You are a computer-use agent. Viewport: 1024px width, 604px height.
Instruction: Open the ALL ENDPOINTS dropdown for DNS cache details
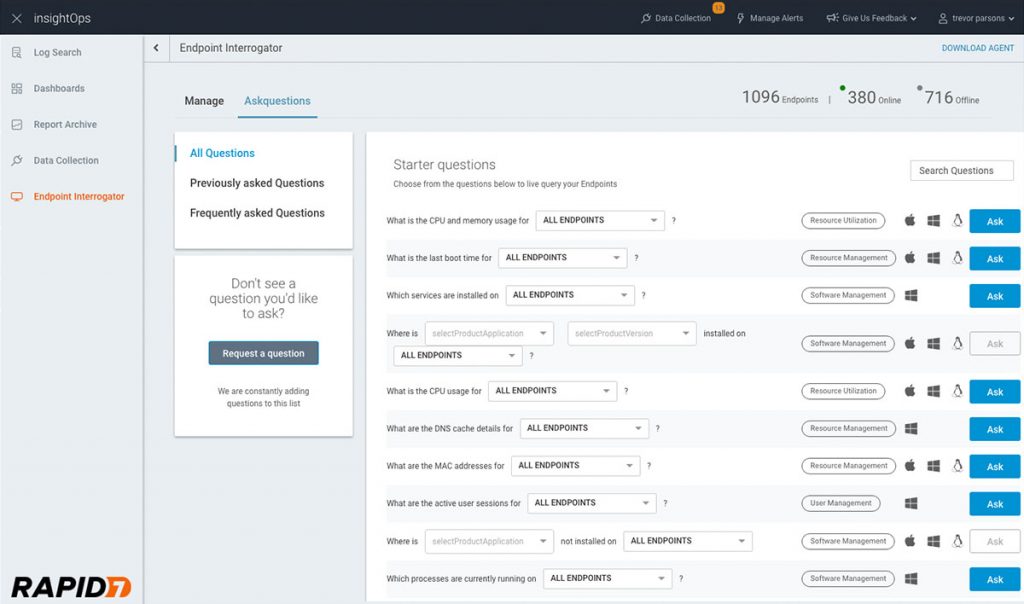(584, 428)
